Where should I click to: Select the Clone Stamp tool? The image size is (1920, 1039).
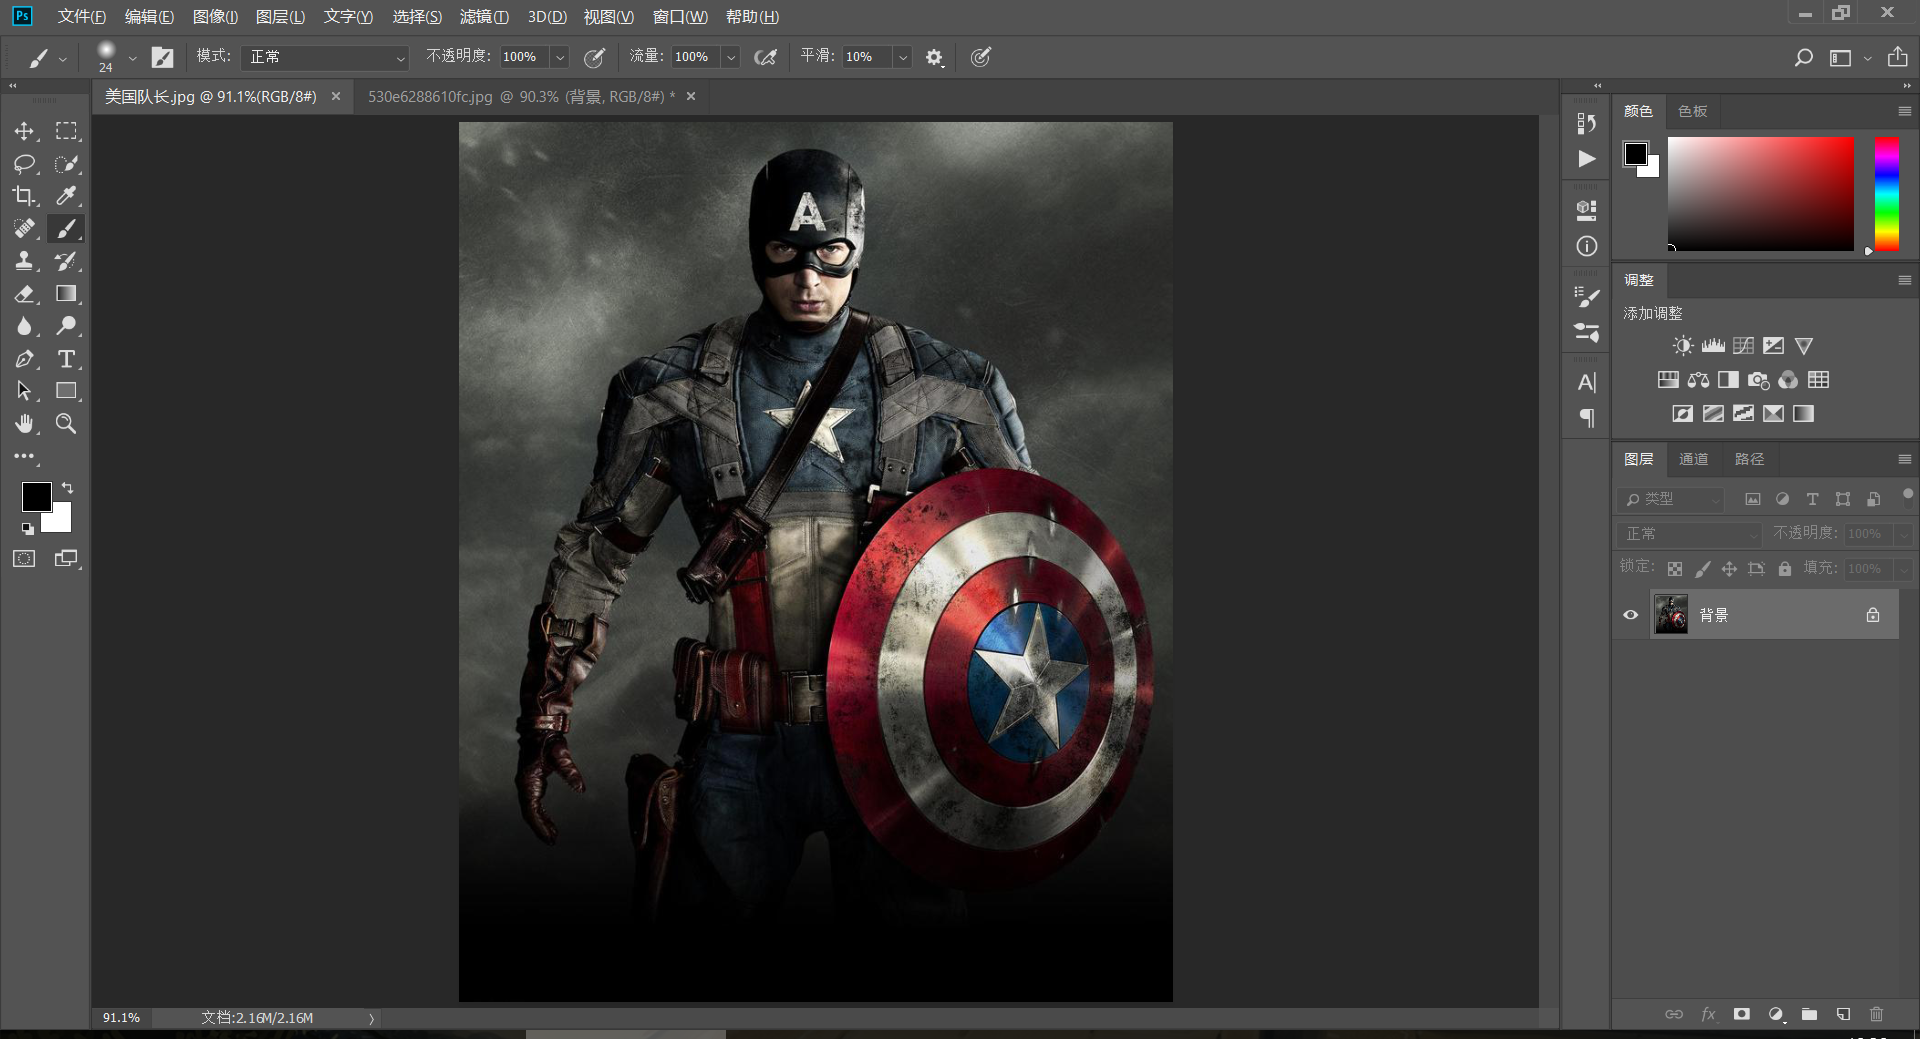coord(24,261)
